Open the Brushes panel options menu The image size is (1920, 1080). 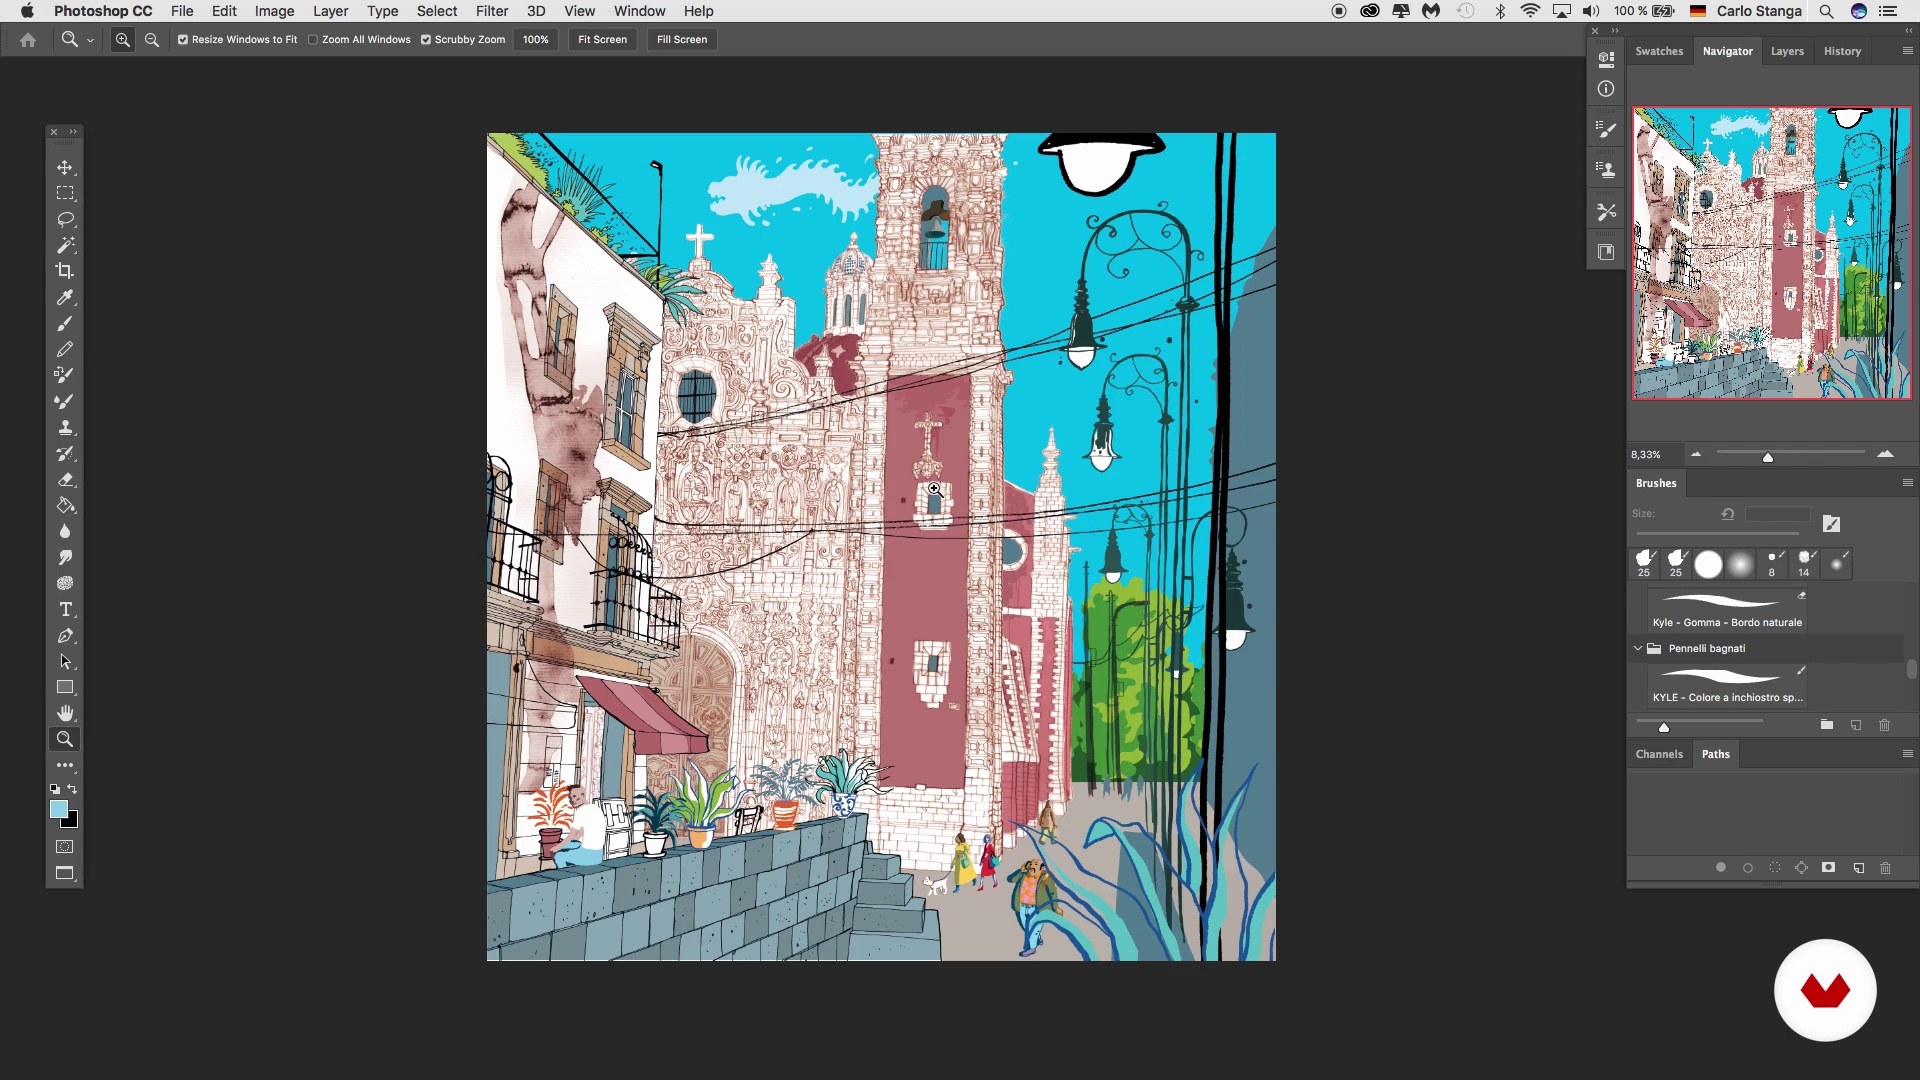point(1907,483)
